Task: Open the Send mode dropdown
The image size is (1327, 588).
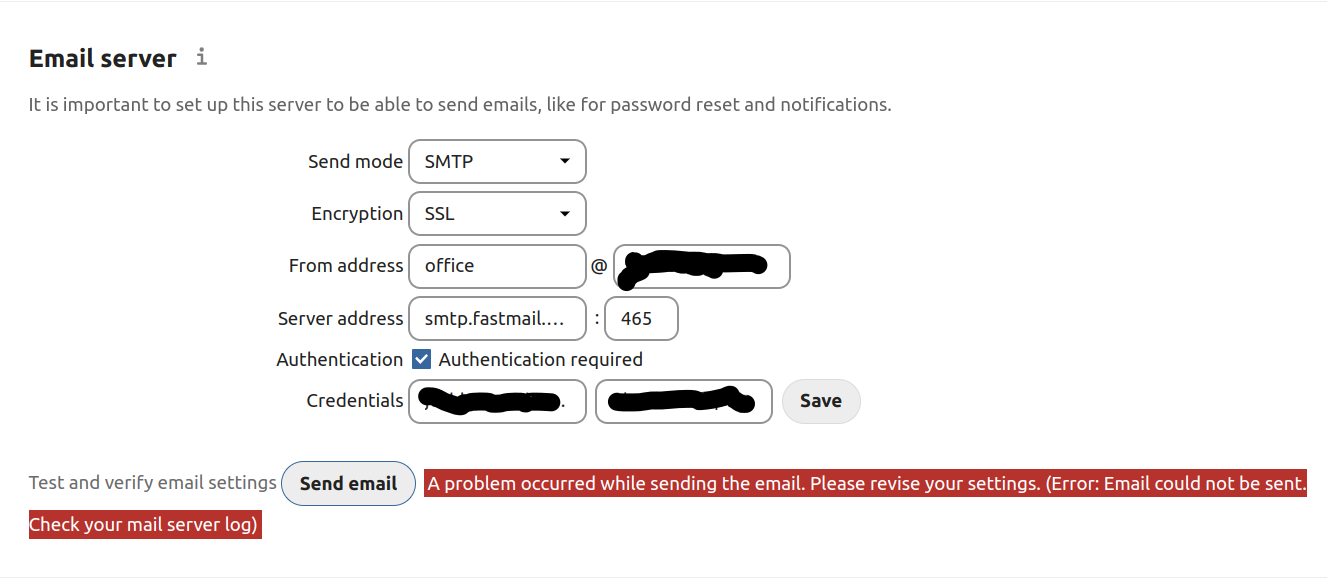Action: pyautogui.click(x=497, y=161)
